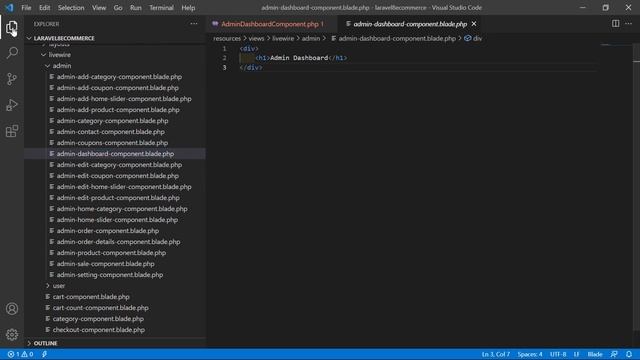Close the admin-dashboard-component.blade.php tab
Image resolution: width=640 pixels, height=360 pixels.
[x=474, y=24]
